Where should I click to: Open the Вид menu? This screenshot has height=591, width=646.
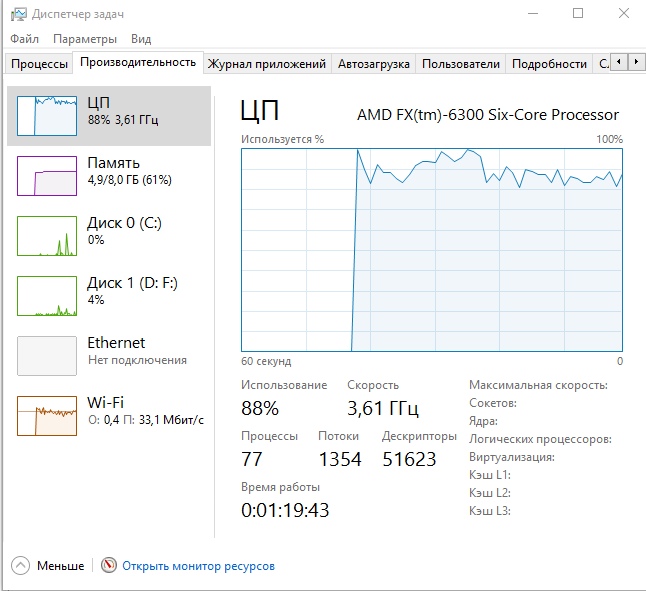(x=141, y=39)
